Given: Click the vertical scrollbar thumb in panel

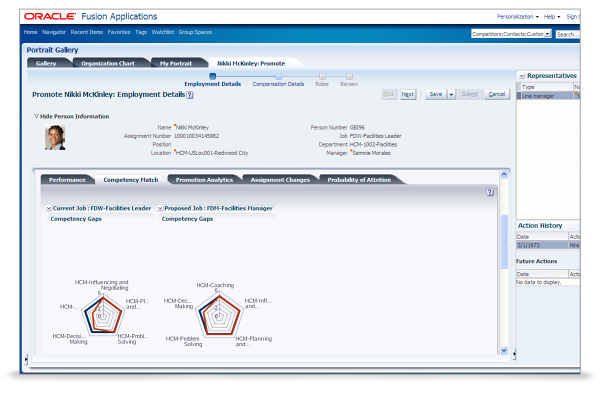Looking at the screenshot, I should 504,241.
